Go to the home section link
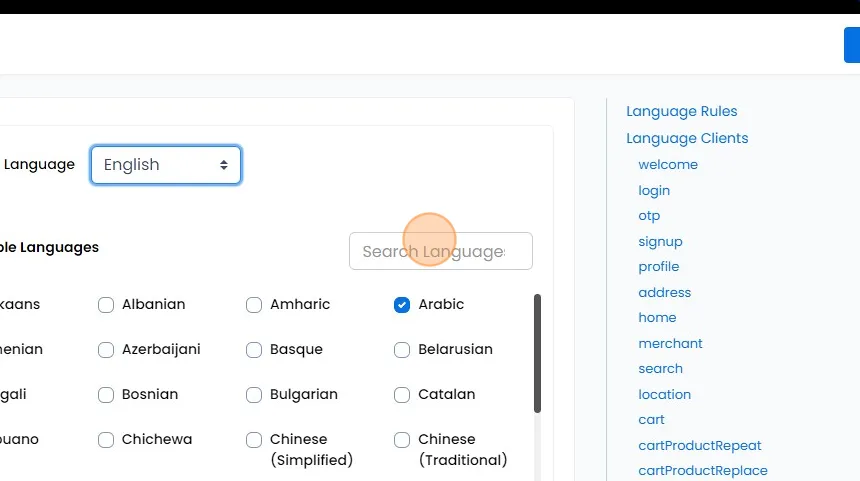The width and height of the screenshot is (860, 481). pos(657,318)
